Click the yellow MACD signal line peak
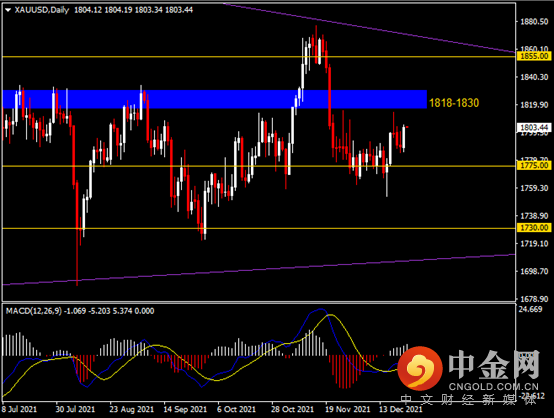 tap(330, 314)
